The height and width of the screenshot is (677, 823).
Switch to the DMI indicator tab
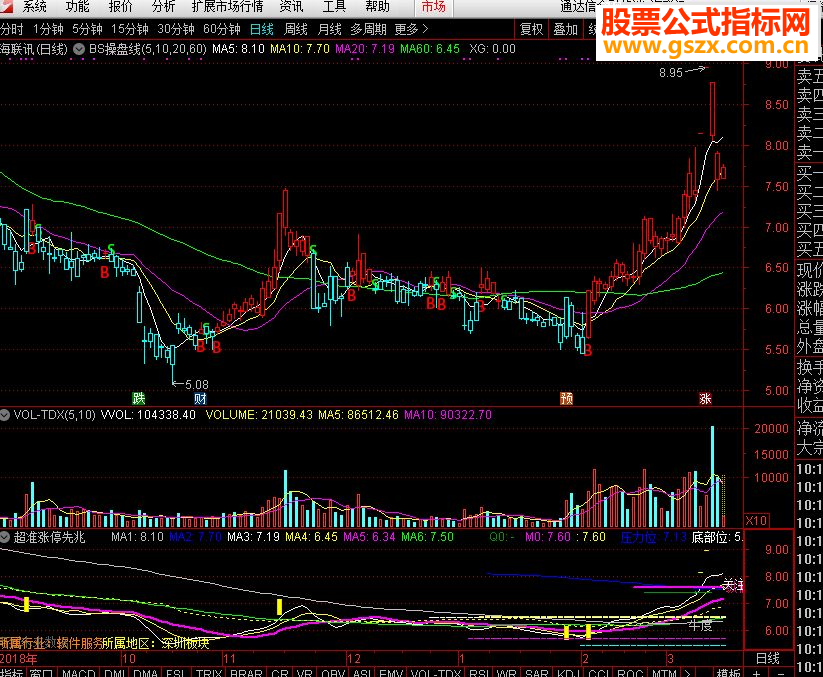pos(114,673)
